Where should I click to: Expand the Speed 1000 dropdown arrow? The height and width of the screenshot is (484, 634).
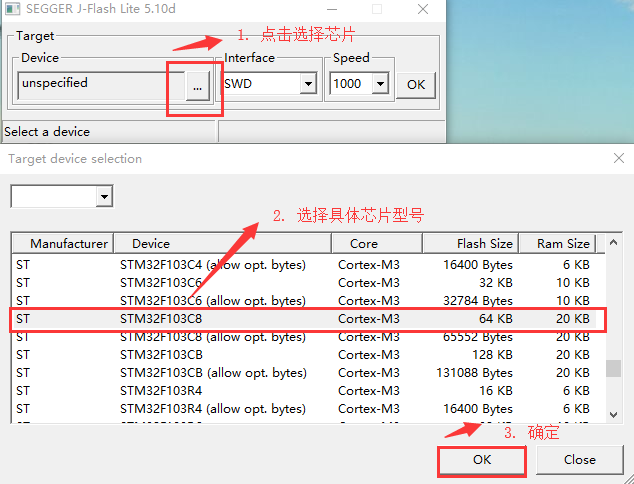tap(380, 84)
